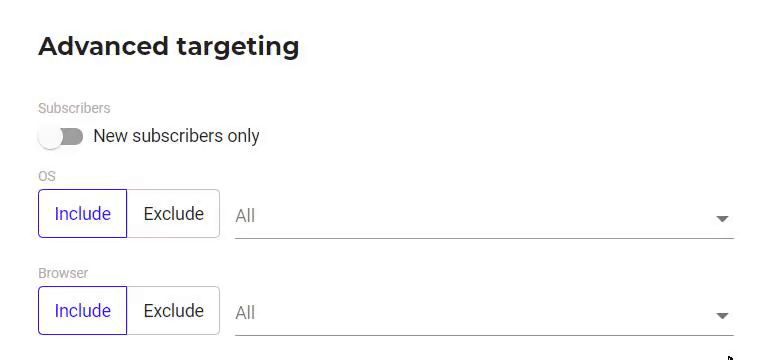Click the middle of the OS combo box
The width and height of the screenshot is (766, 360).
pyautogui.click(x=484, y=215)
